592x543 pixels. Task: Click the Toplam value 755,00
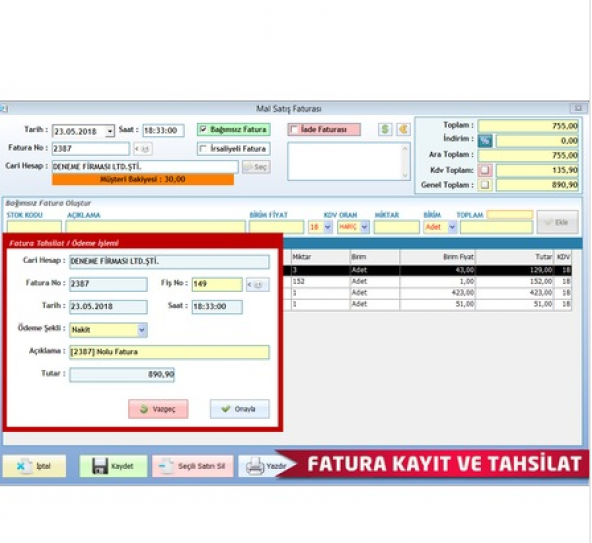(528, 126)
